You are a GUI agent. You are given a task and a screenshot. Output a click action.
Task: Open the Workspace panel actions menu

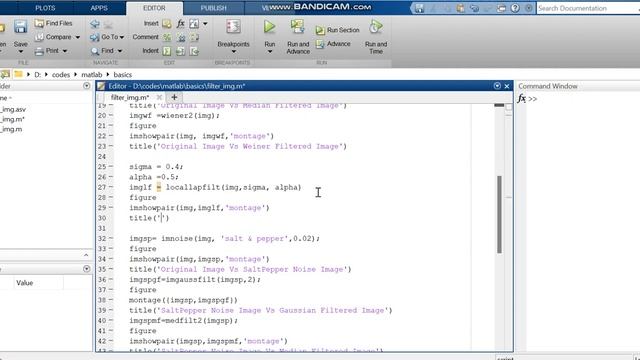point(87,269)
